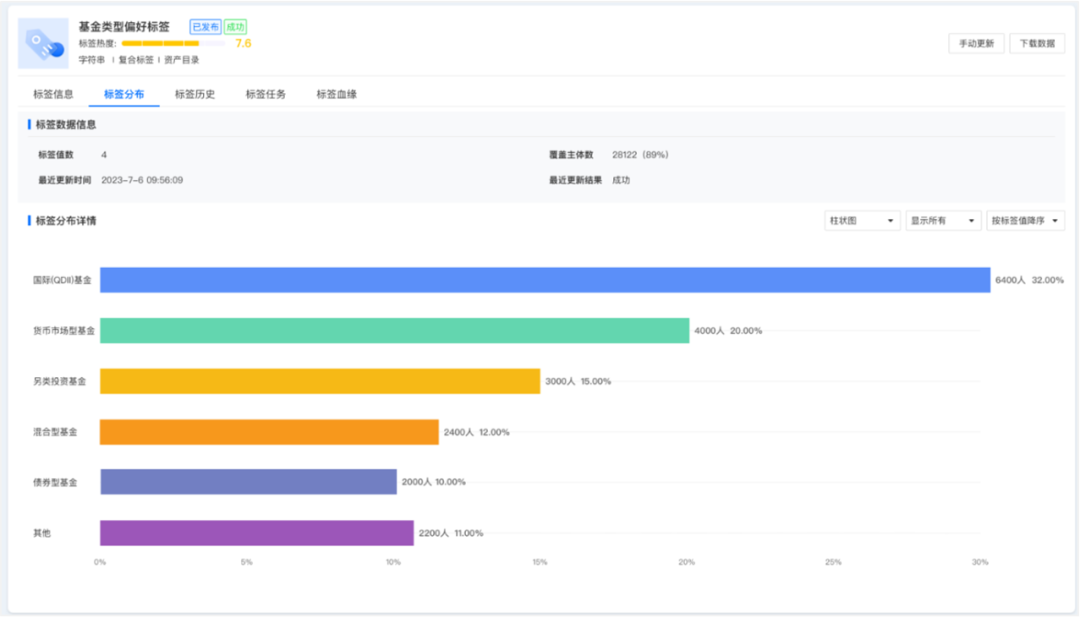Click the blue fund tag icon
This screenshot has width=1080, height=618.
(x=43, y=43)
